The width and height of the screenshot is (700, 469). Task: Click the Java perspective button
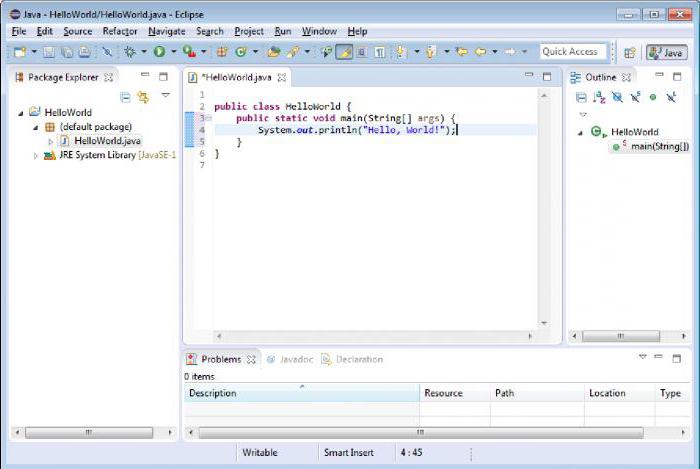click(667, 52)
